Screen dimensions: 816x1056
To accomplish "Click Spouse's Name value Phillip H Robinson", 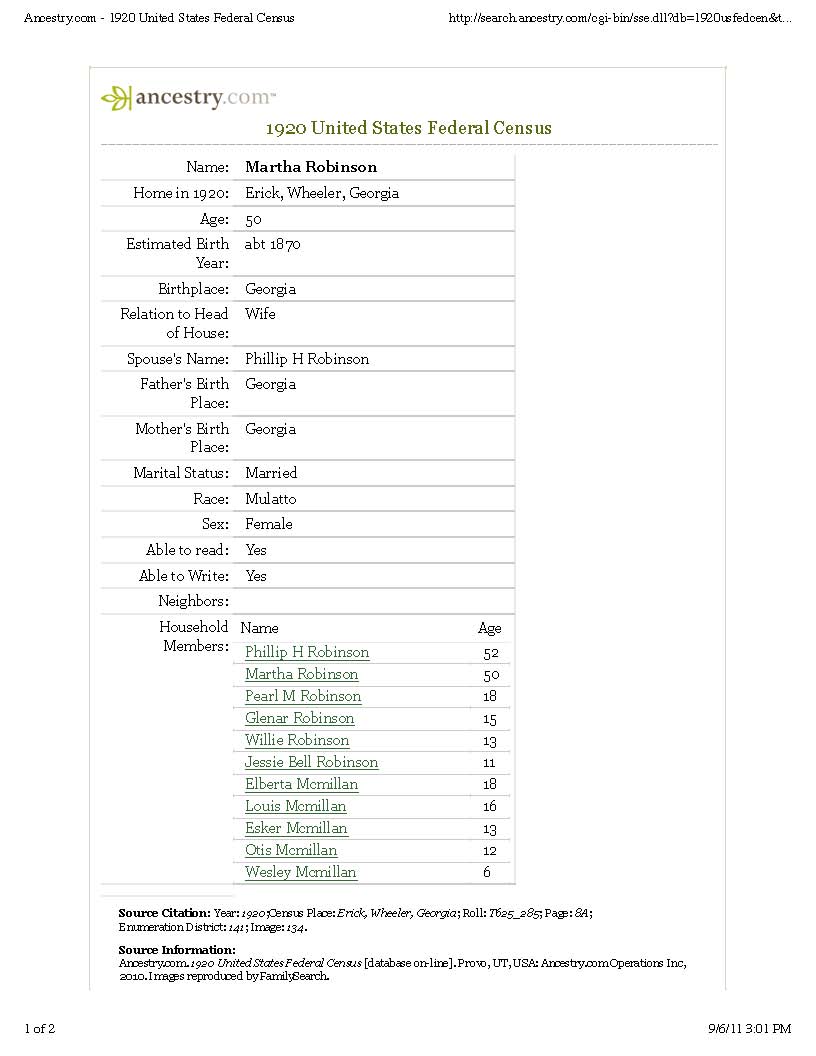I will pyautogui.click(x=307, y=359).
